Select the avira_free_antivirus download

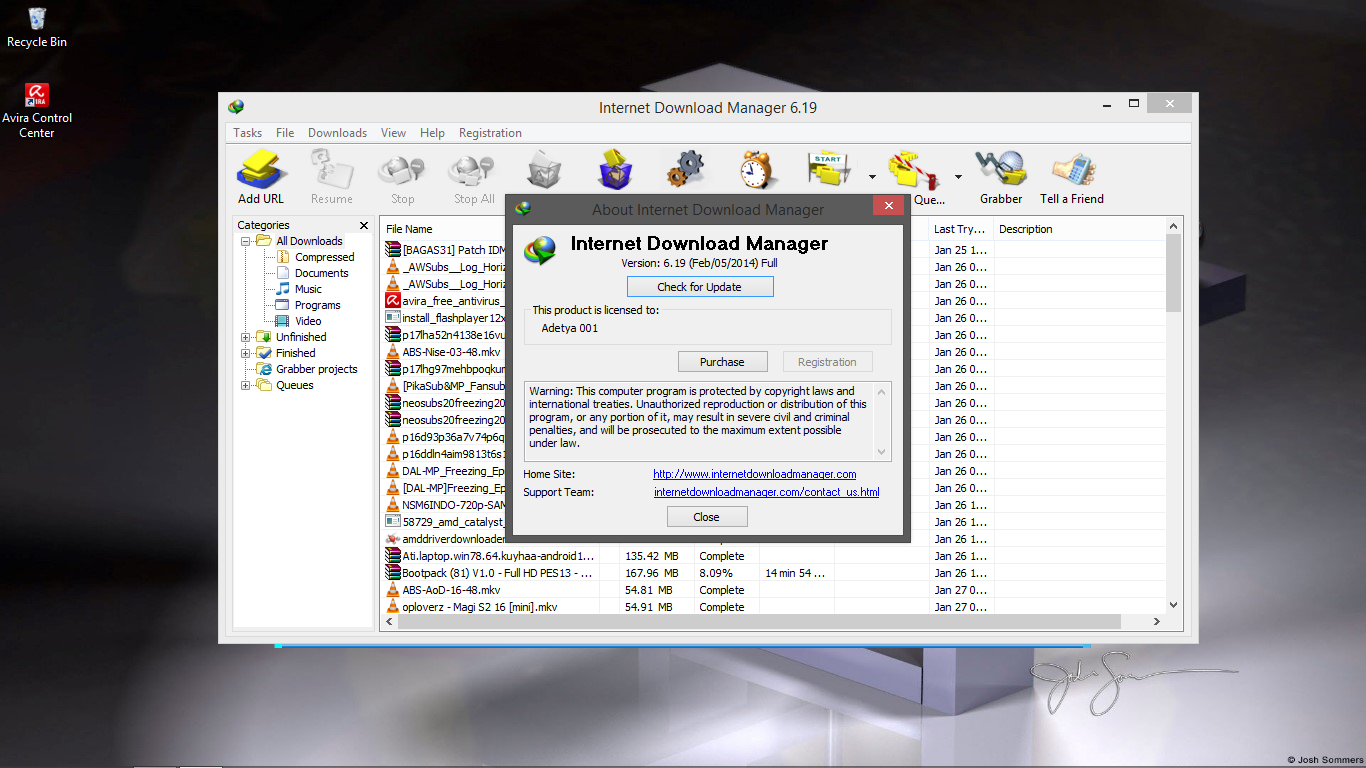[445, 301]
